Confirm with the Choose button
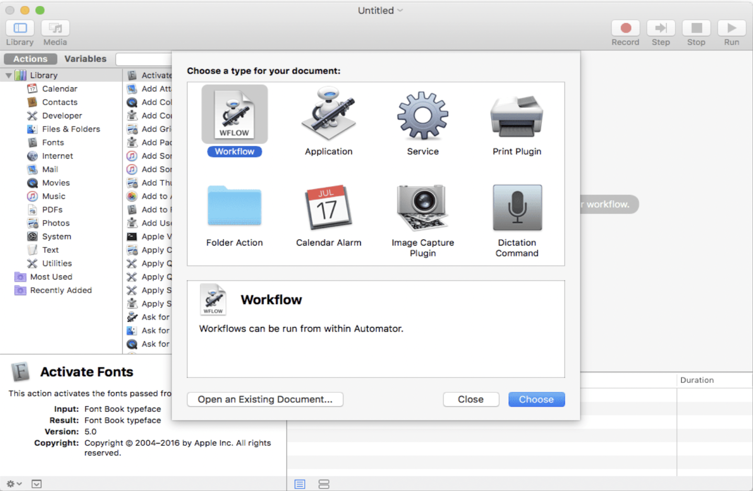This screenshot has width=753, height=491. (x=536, y=399)
